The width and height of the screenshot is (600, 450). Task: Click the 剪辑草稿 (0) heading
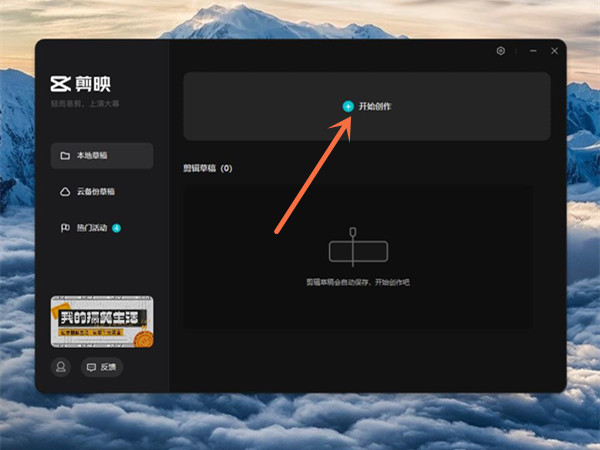[x=207, y=168]
